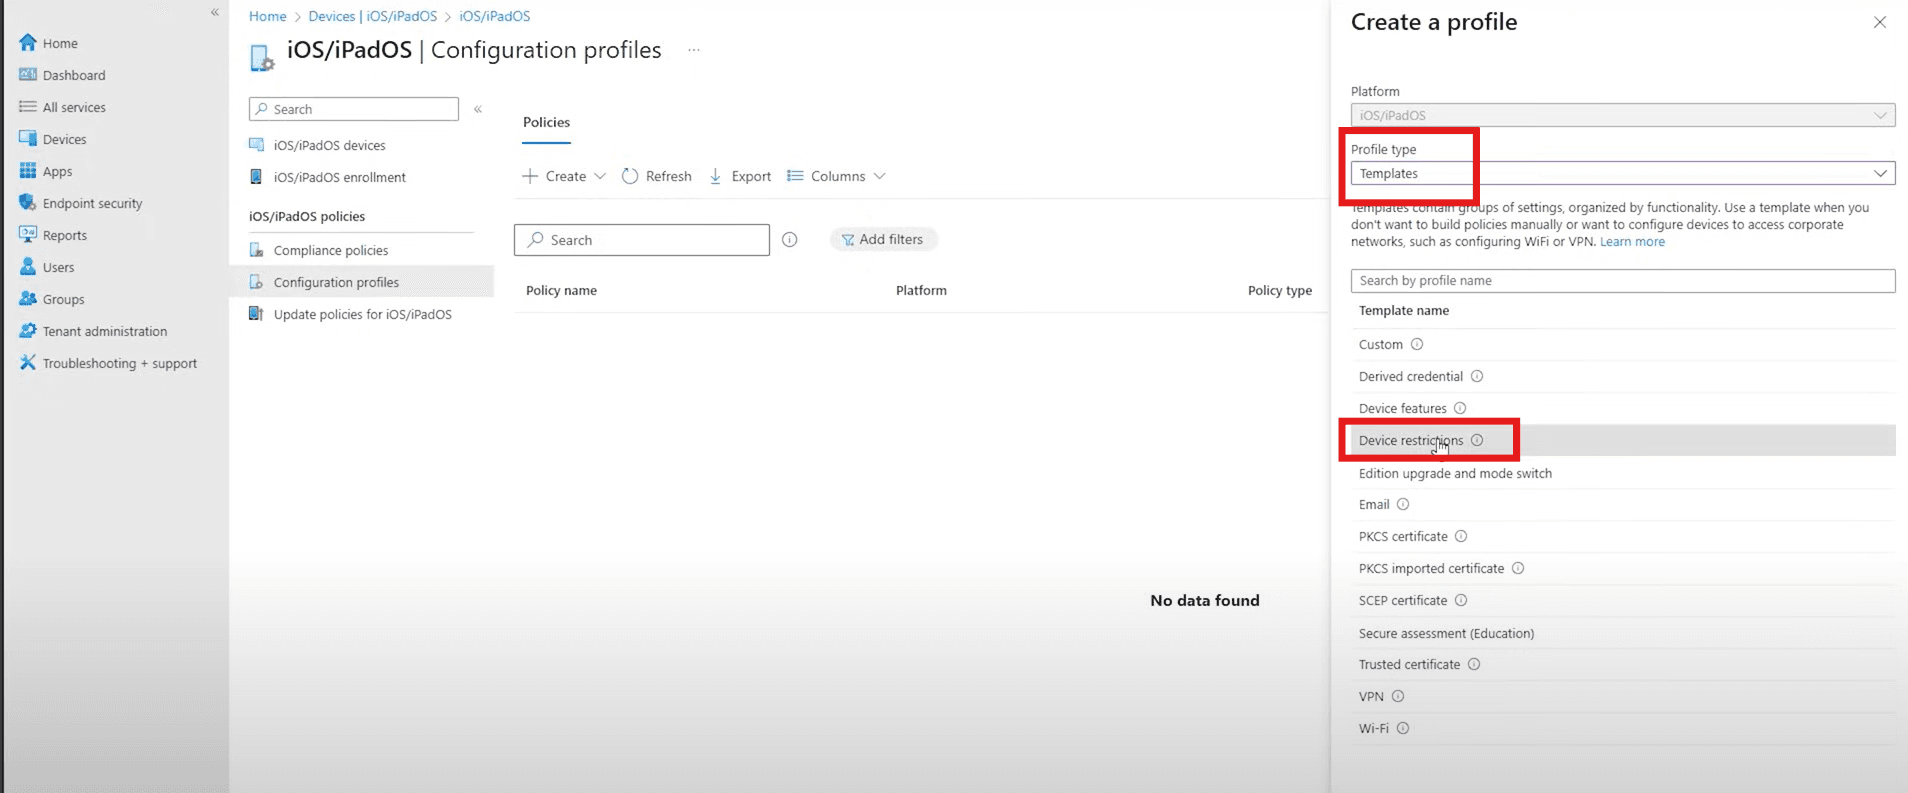Click the iOS/iPadOS enrollment icon

pyautogui.click(x=257, y=177)
